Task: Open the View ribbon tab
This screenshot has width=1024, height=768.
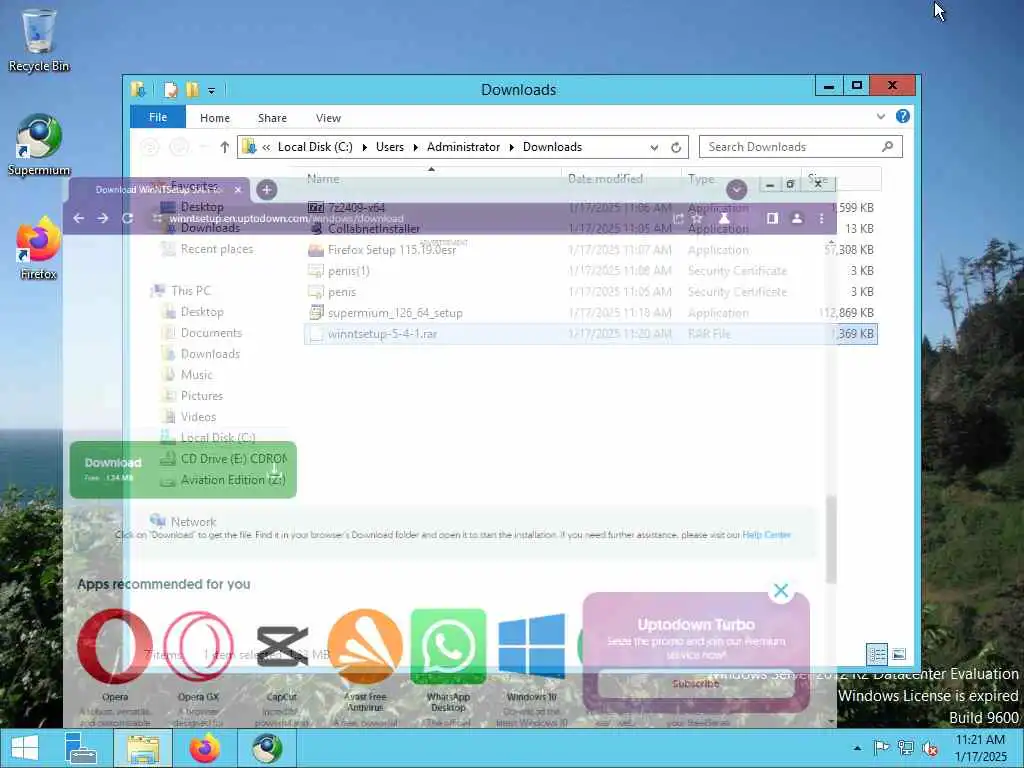Action: click(328, 118)
